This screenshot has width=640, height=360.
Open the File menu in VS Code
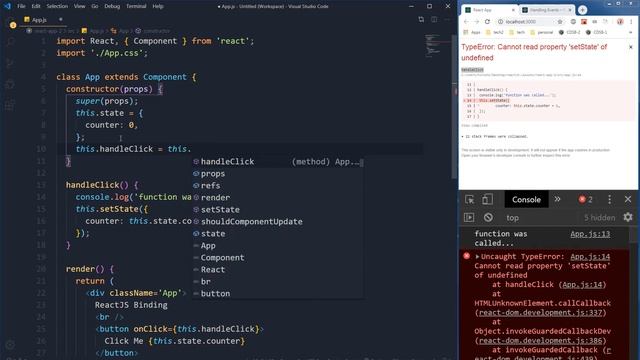coord(21,6)
